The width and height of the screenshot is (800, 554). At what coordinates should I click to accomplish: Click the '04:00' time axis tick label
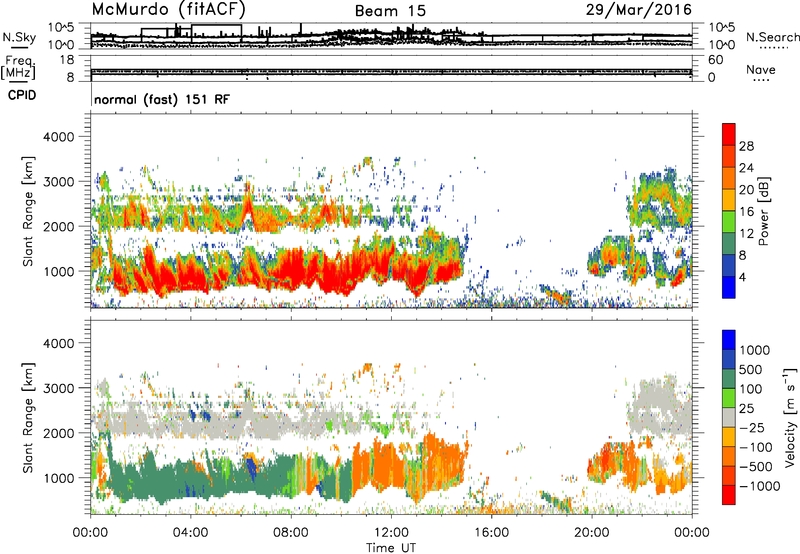pyautogui.click(x=190, y=533)
